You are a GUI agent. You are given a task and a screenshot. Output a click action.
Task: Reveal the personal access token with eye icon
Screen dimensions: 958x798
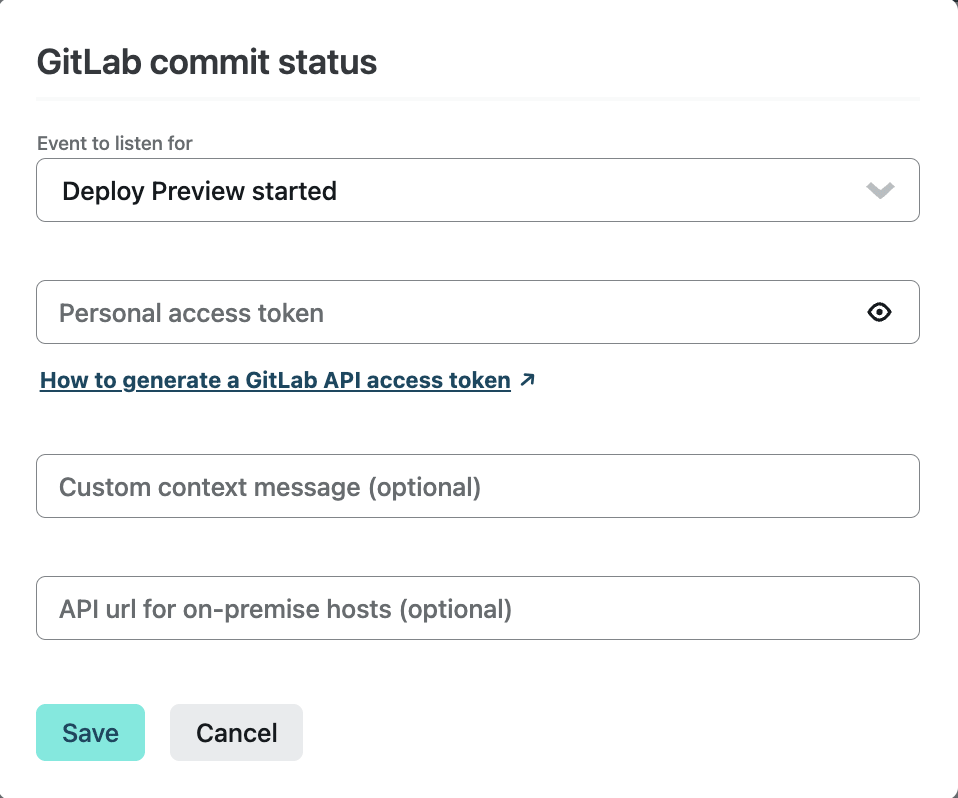coord(879,313)
